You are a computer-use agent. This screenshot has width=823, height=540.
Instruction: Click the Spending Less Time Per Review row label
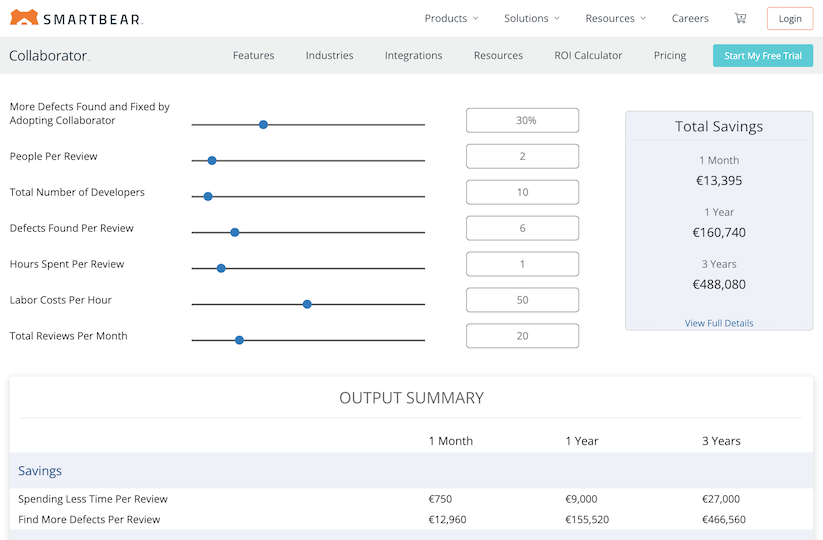(93, 499)
